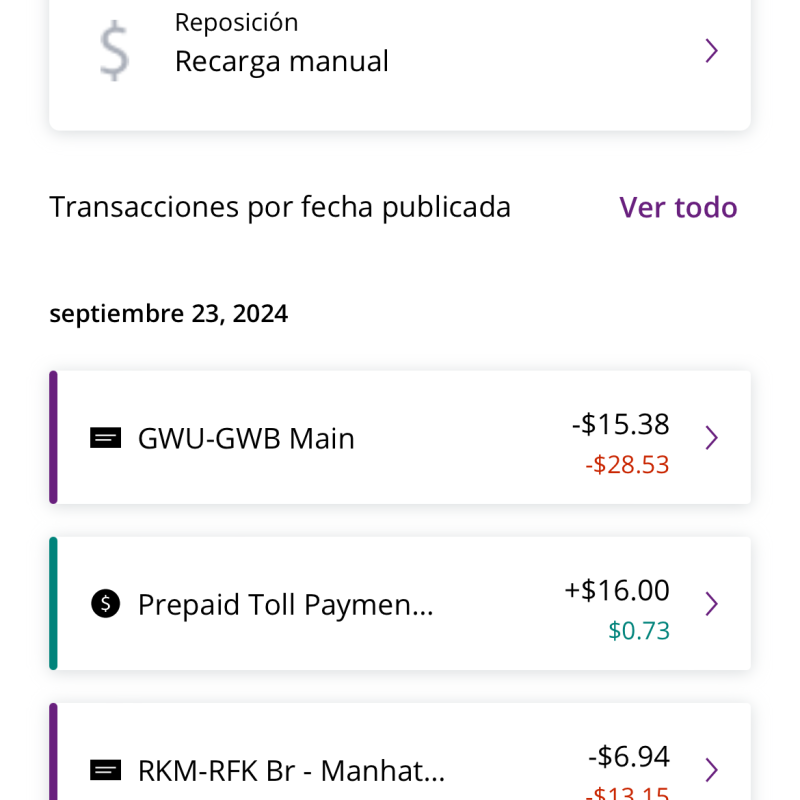Open the Prepaid Toll Payment entry

click(x=399, y=603)
